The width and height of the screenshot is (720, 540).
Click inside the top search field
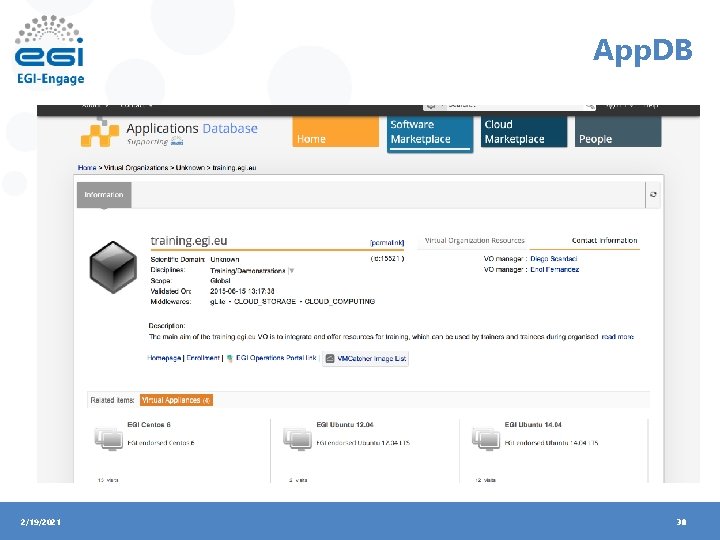[x=510, y=107]
